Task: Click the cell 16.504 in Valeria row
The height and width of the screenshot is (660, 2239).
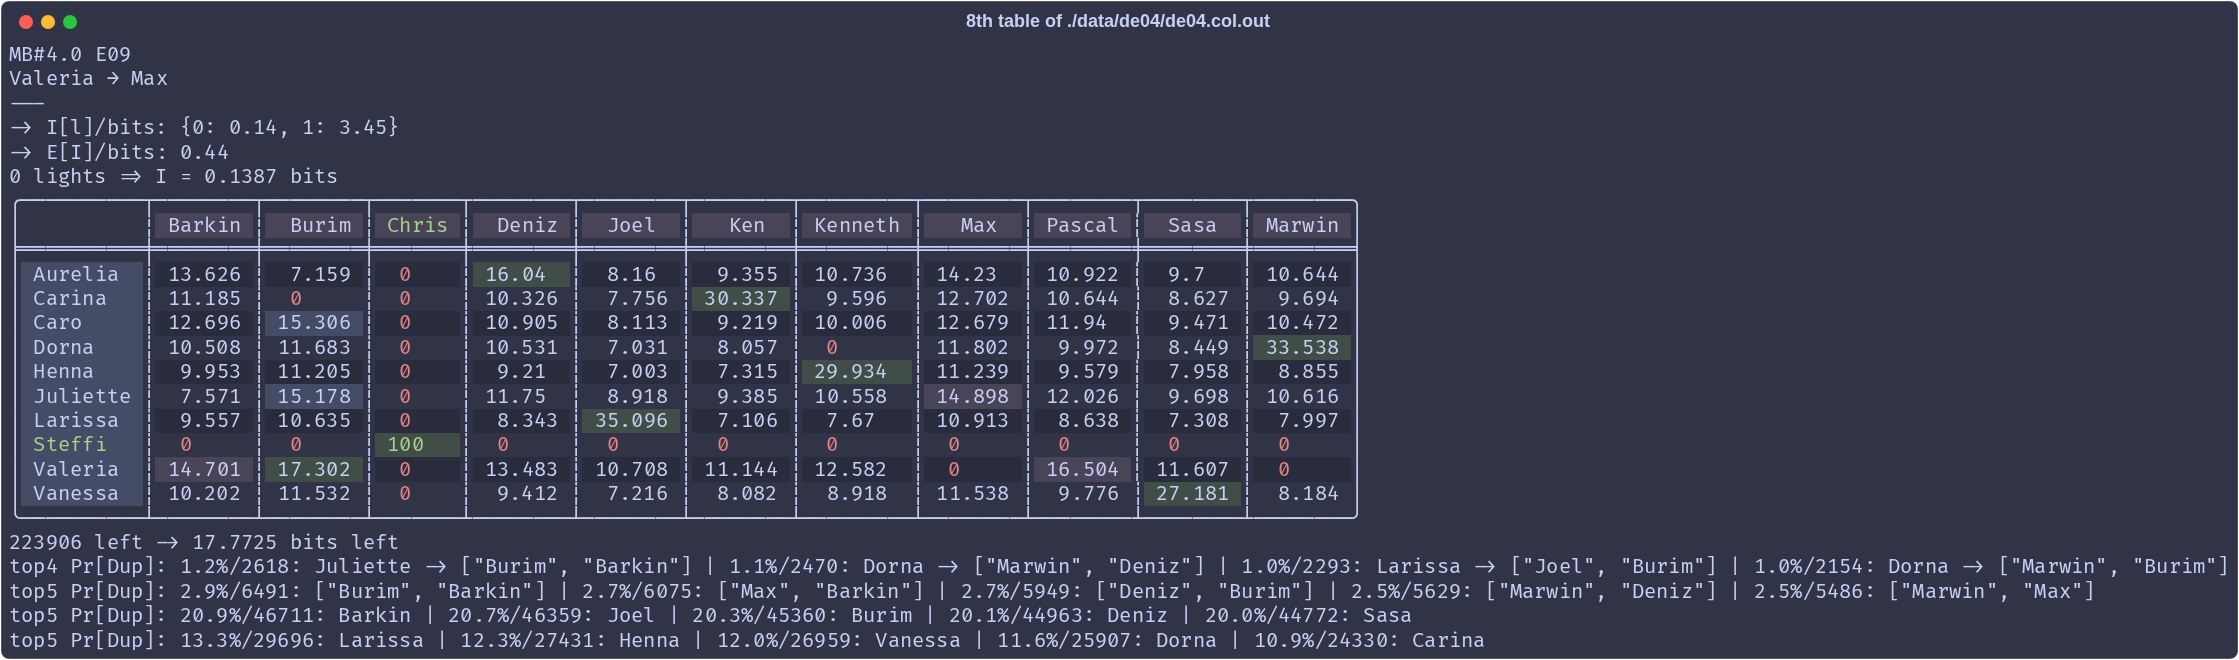Action: [1083, 469]
